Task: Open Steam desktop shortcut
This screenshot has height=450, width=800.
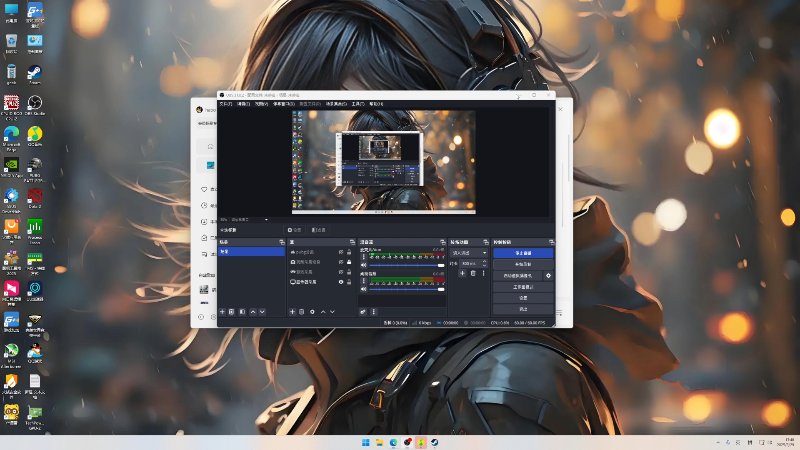Action: pyautogui.click(x=35, y=74)
